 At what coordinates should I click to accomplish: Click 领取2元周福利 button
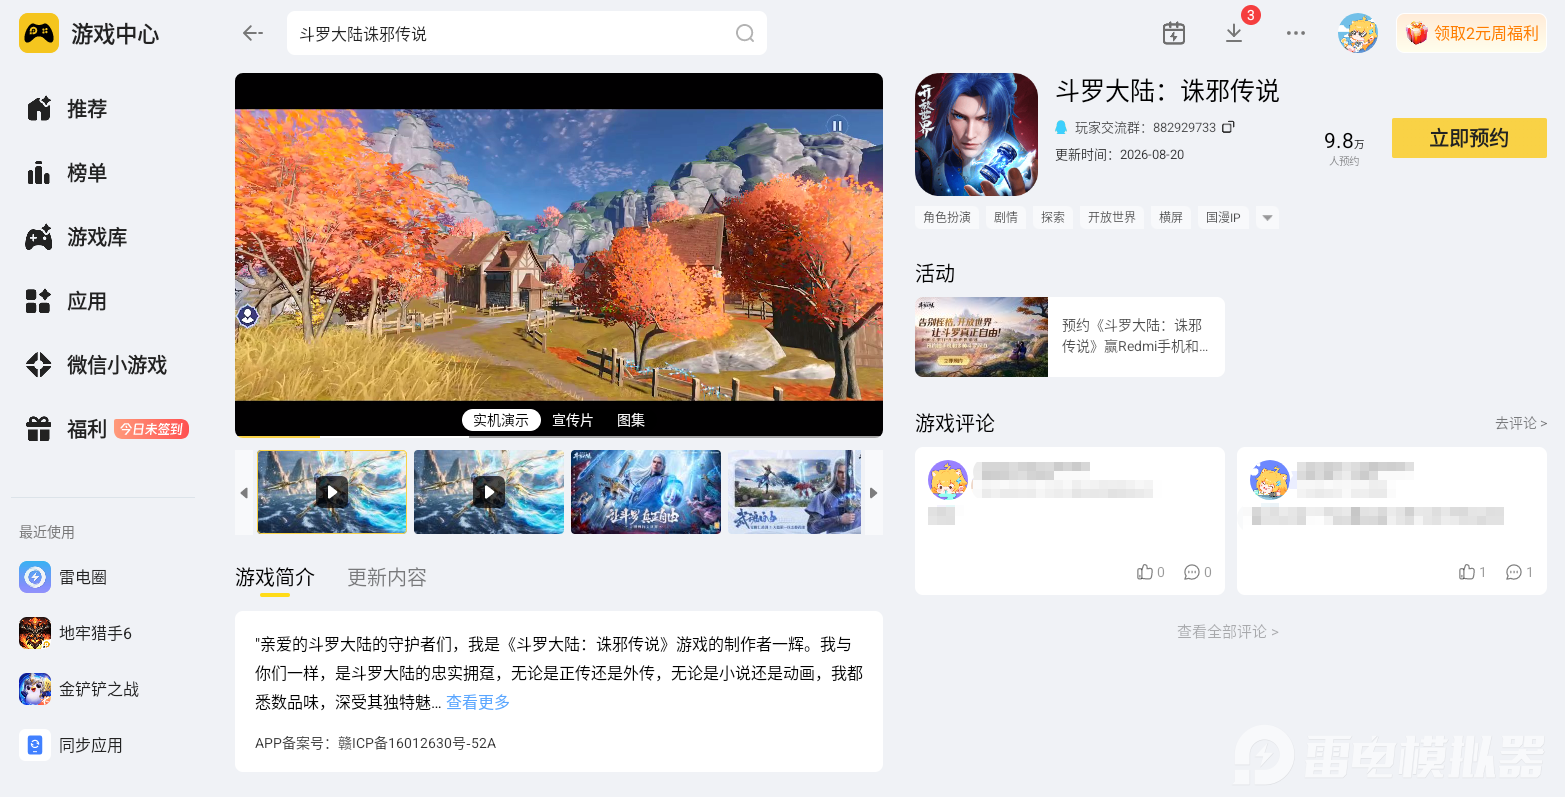click(1471, 33)
